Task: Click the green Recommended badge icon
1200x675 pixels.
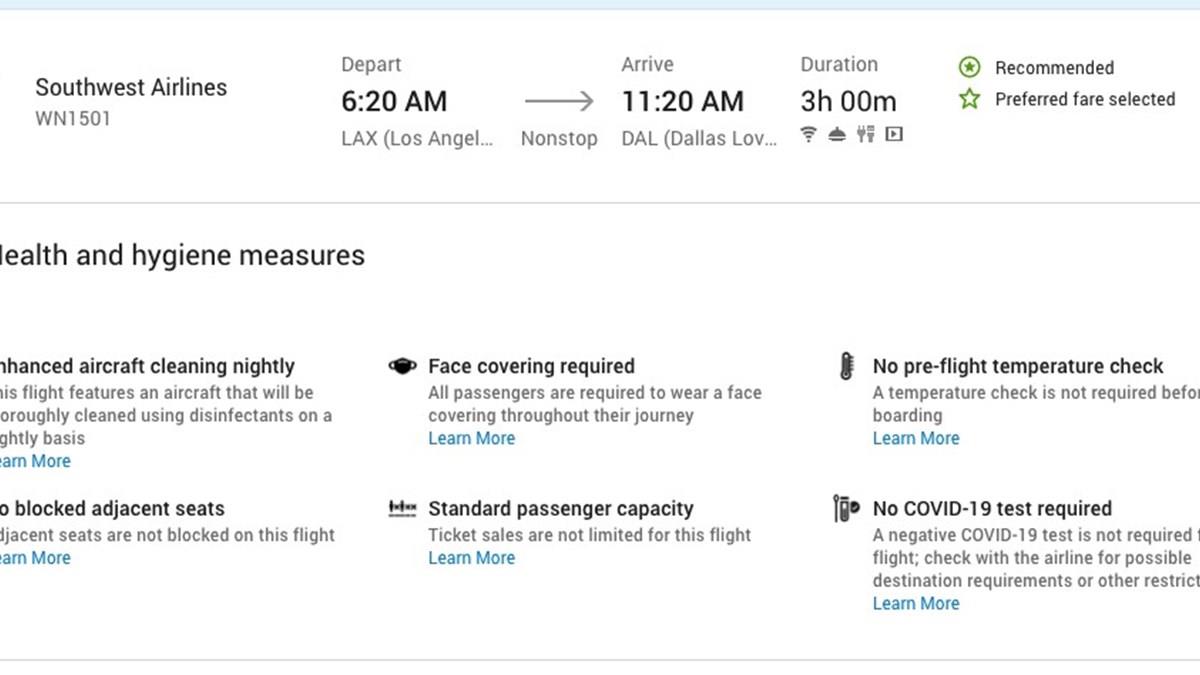Action: click(x=969, y=67)
